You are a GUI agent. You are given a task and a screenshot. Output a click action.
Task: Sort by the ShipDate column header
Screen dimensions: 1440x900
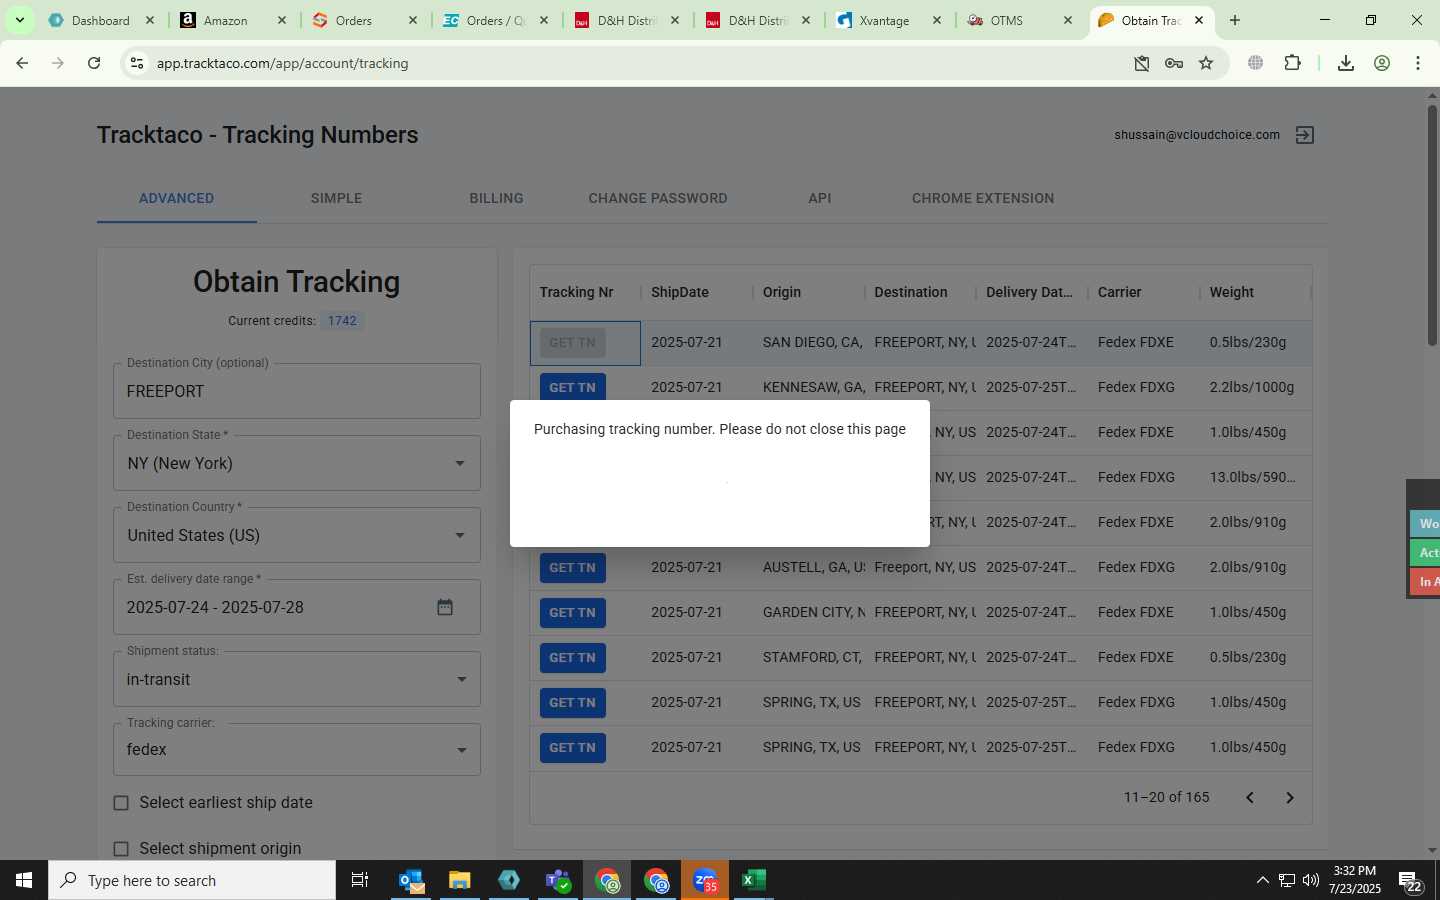point(680,292)
